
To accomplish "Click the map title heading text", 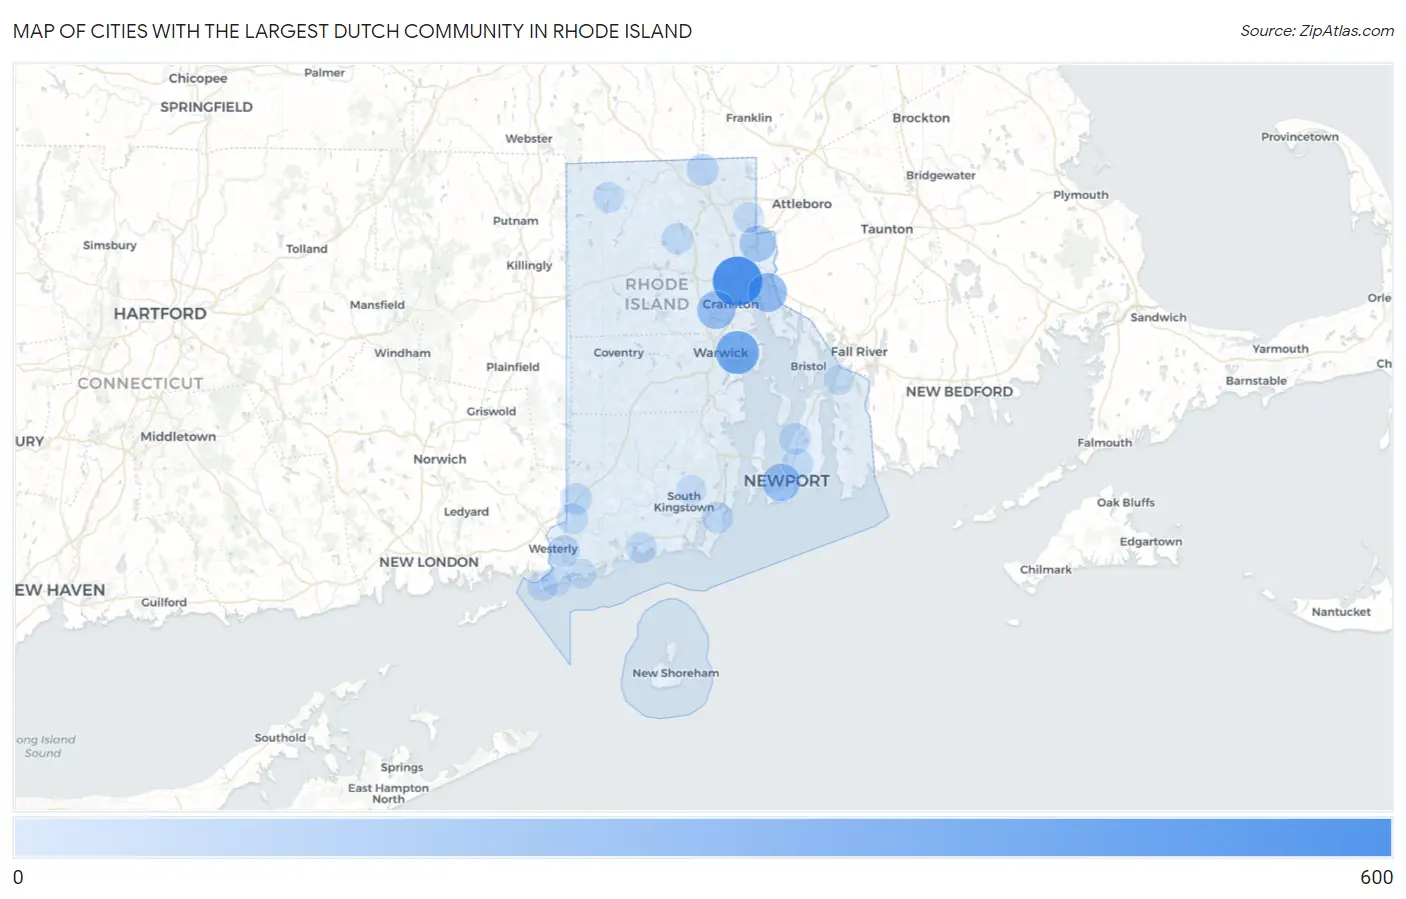I will coord(352,31).
